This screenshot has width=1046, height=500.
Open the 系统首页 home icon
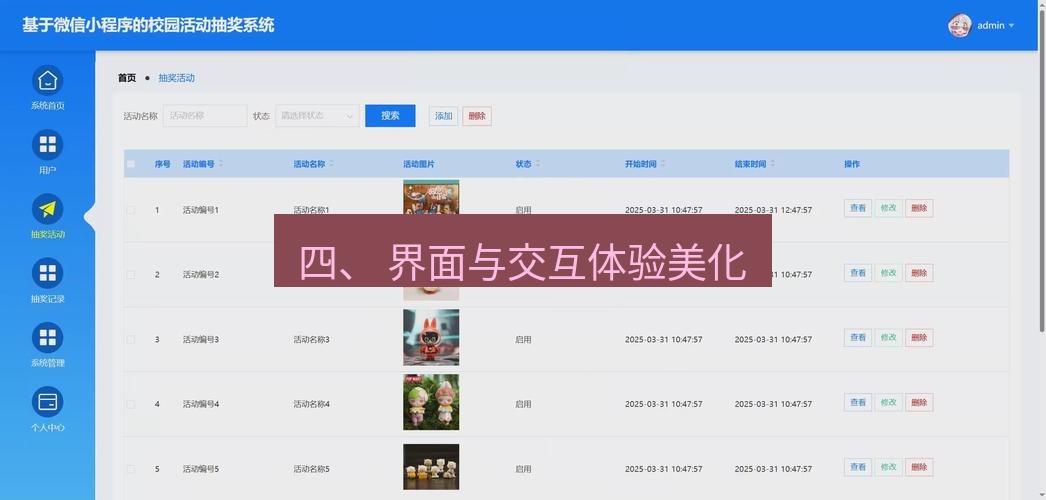tap(47, 81)
